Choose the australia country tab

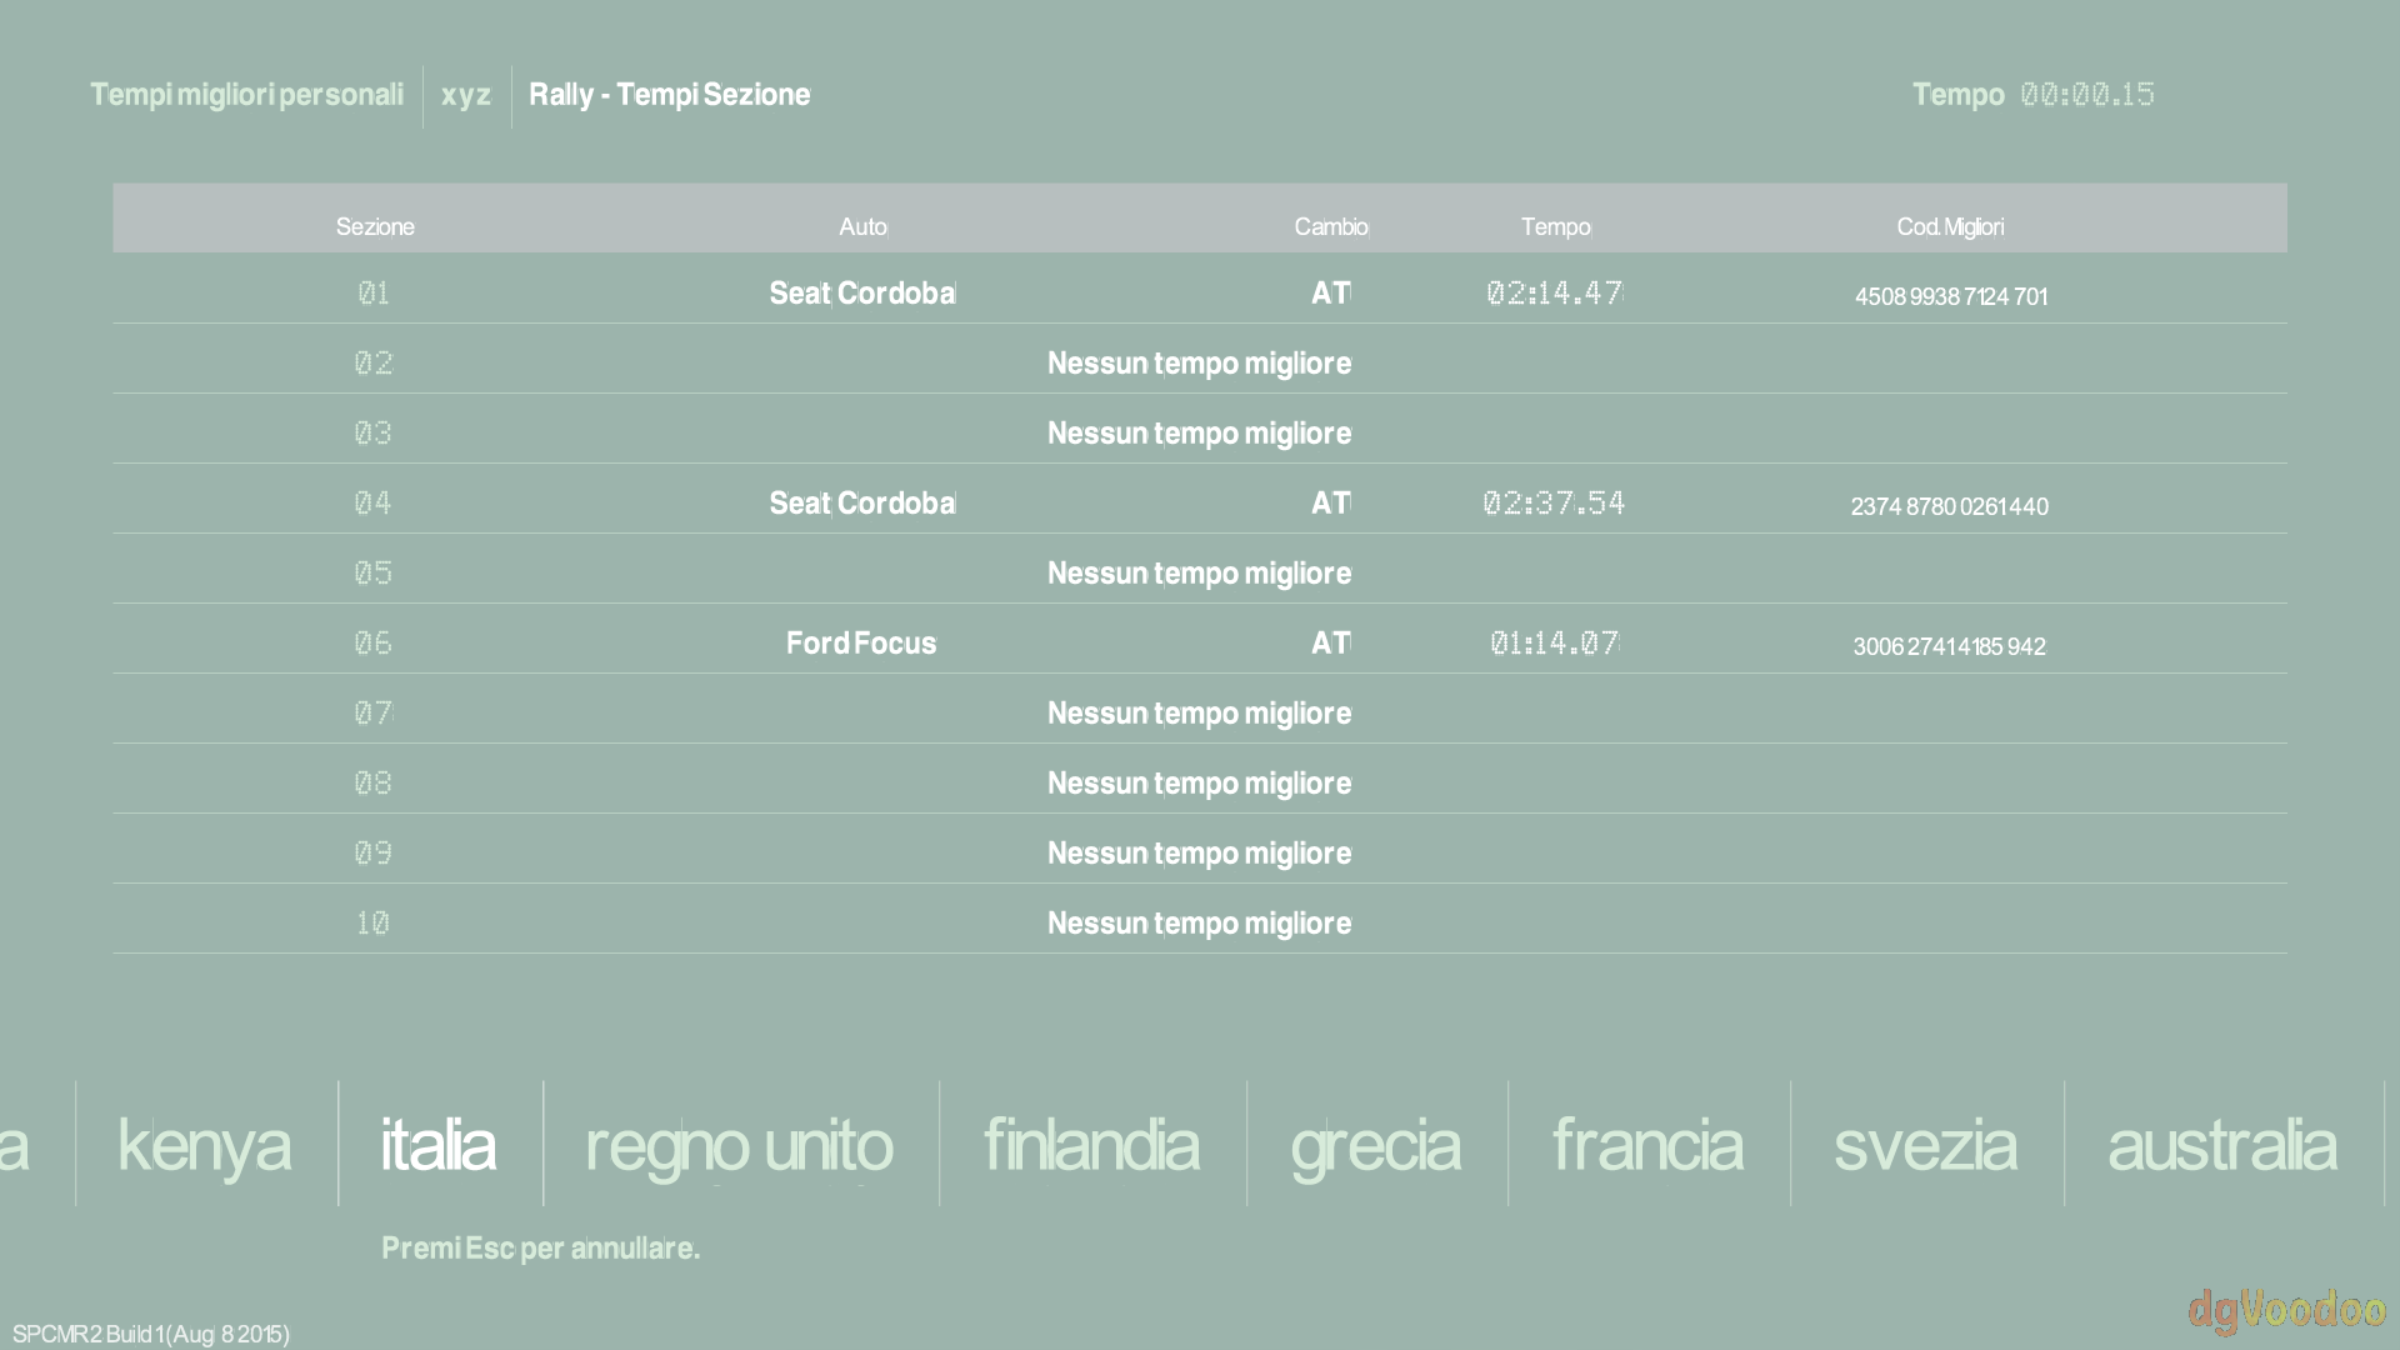tap(2222, 1145)
